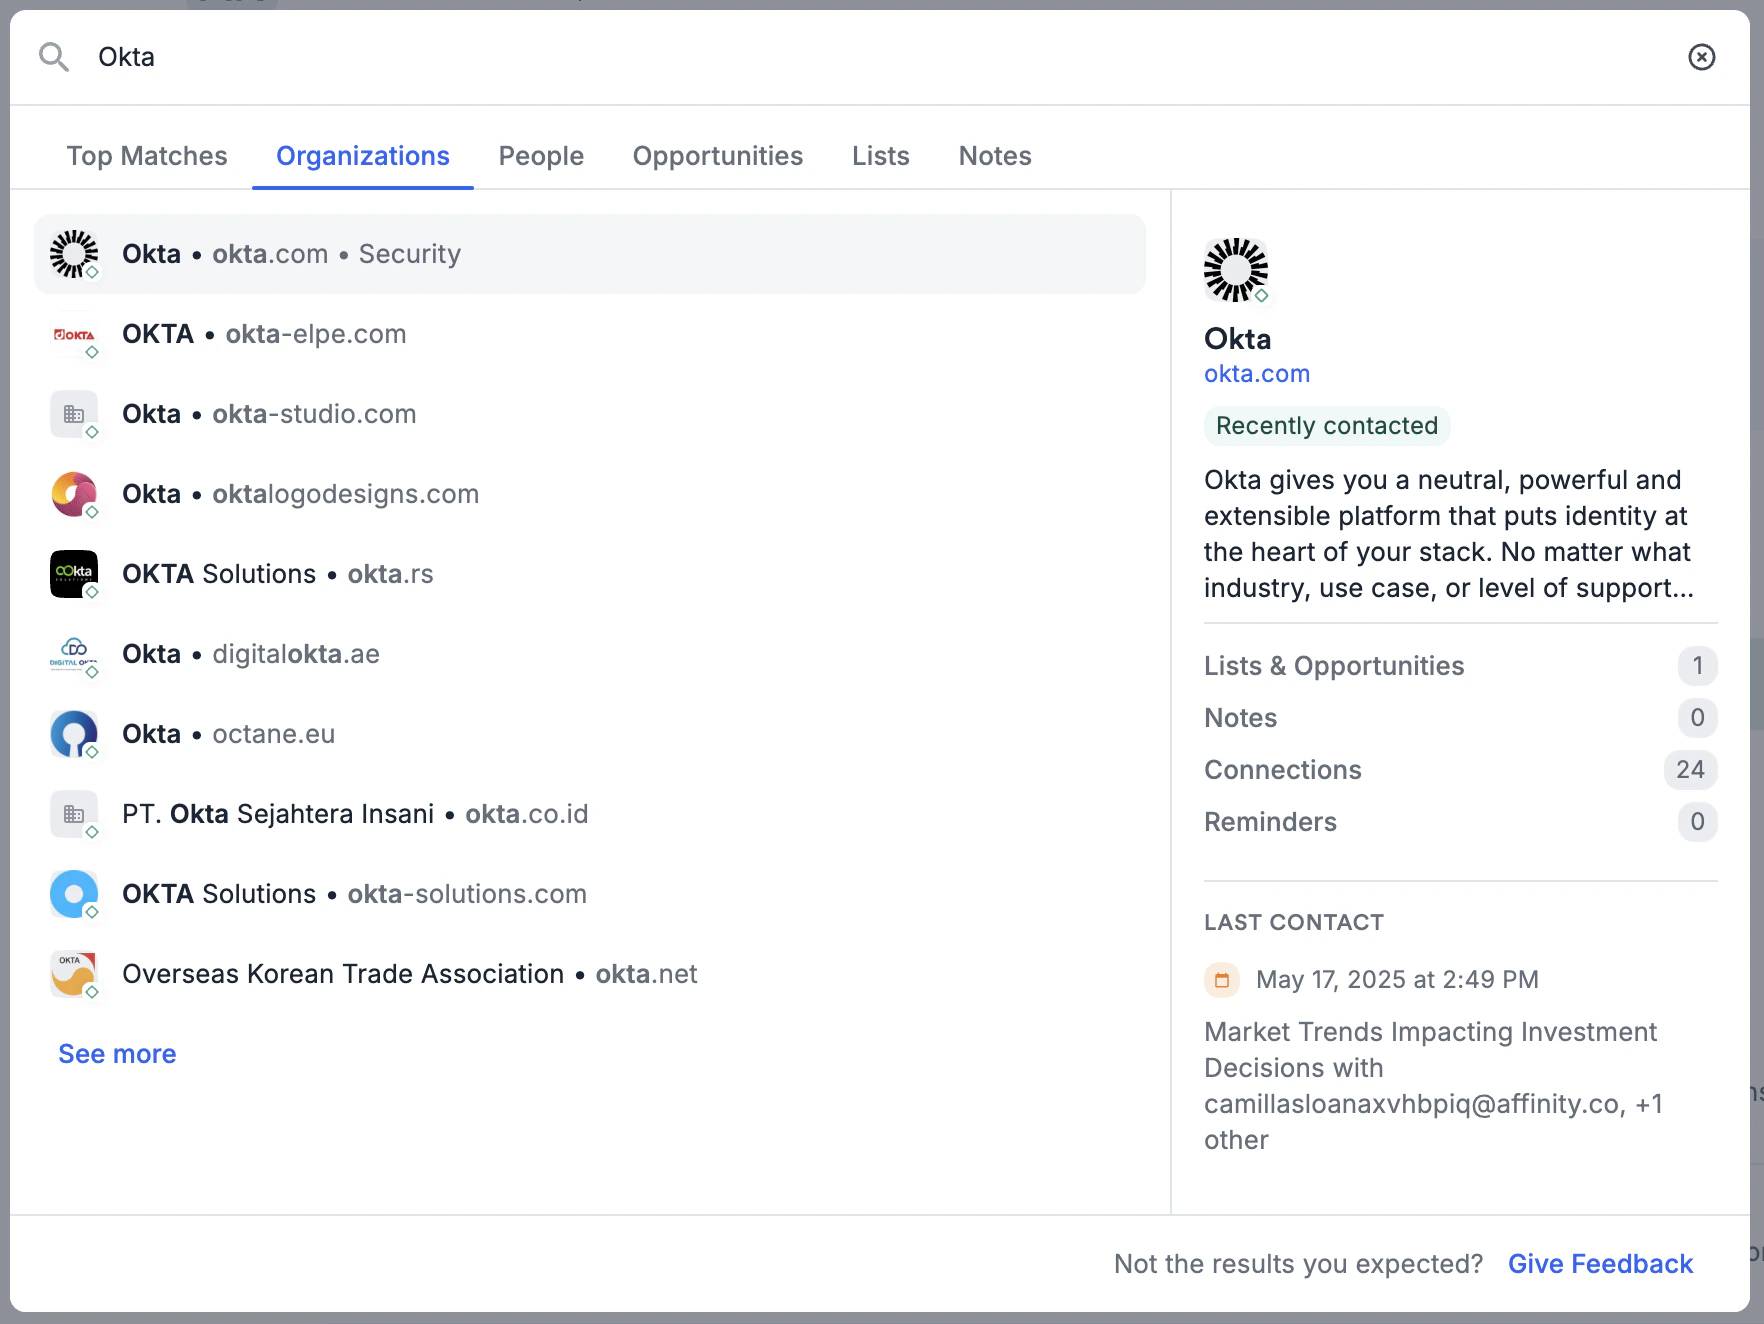Screen dimensions: 1764x1324
Task: Select OKTA Solutions okta-solutions.com result
Action: click(590, 894)
